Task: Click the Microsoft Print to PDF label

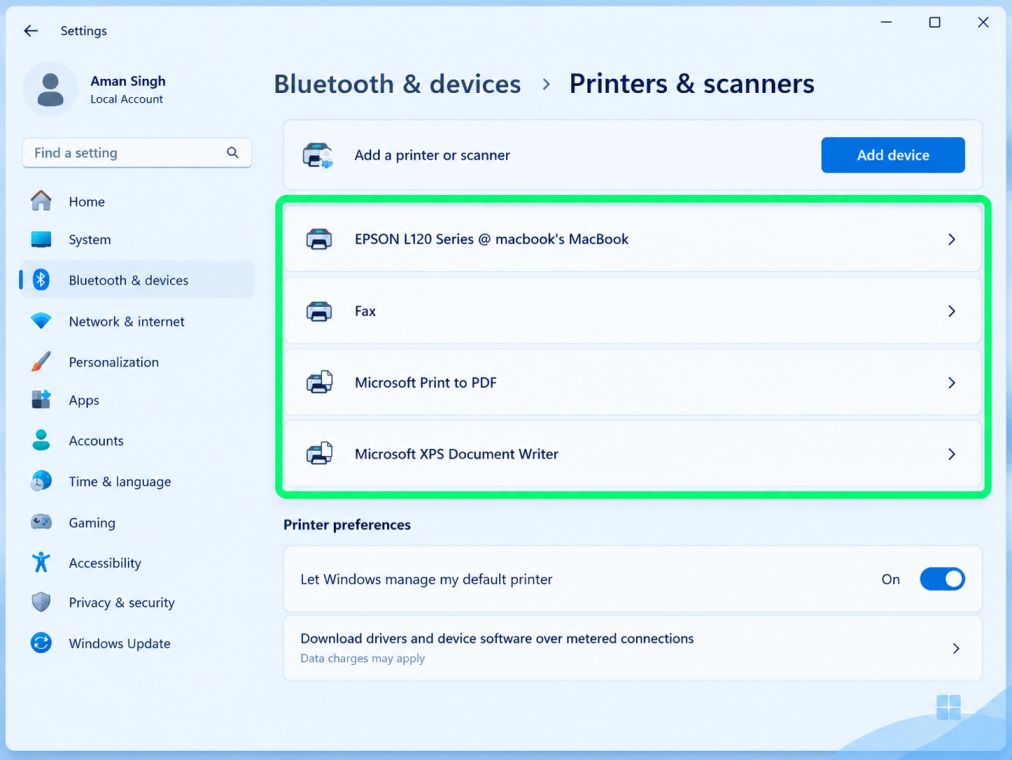Action: pyautogui.click(x=425, y=383)
